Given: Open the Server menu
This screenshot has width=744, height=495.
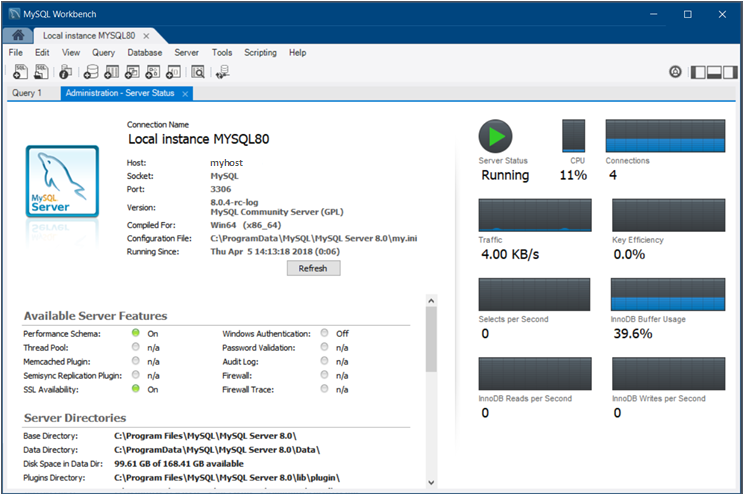Looking at the screenshot, I should pos(186,52).
